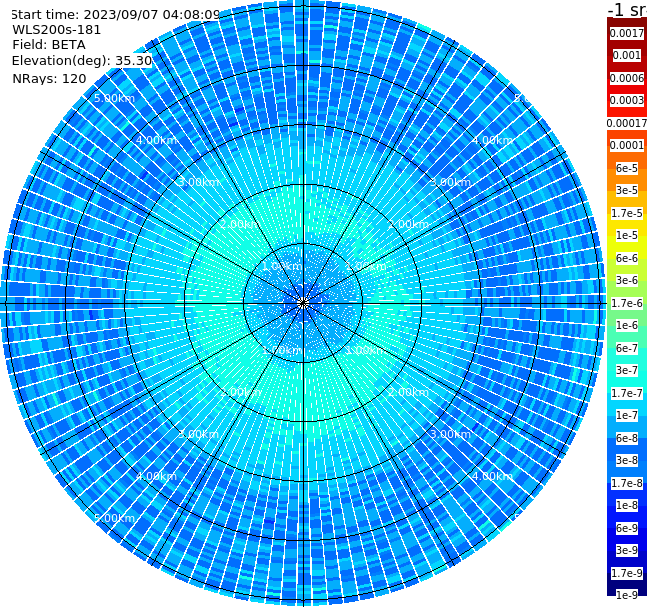Viewport: 647px width, 607px height.
Task: Click the 6e-8 colorbar value
Action: 627,438
